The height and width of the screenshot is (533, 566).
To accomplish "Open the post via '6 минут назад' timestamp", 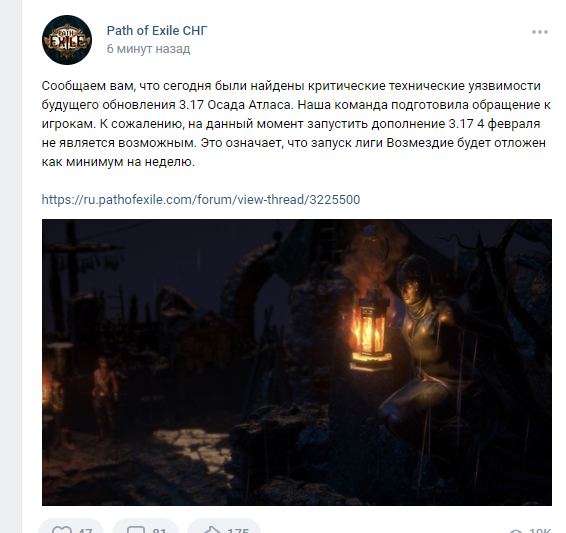I will tap(148, 49).
